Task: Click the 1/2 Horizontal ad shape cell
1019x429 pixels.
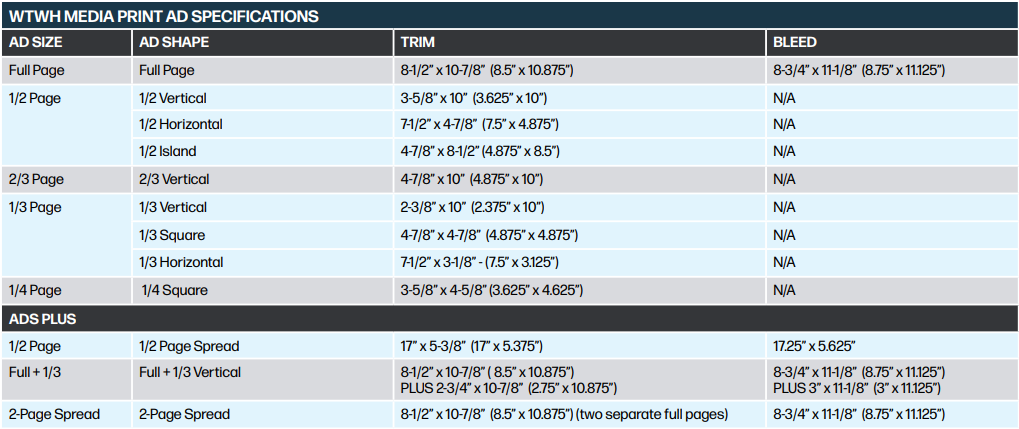Action: coord(181,125)
